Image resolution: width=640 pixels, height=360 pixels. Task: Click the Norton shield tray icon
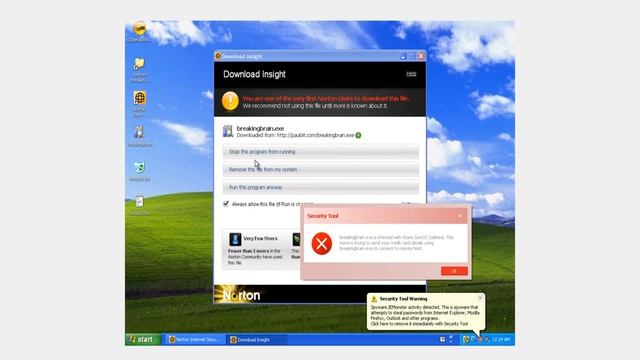tap(466, 339)
